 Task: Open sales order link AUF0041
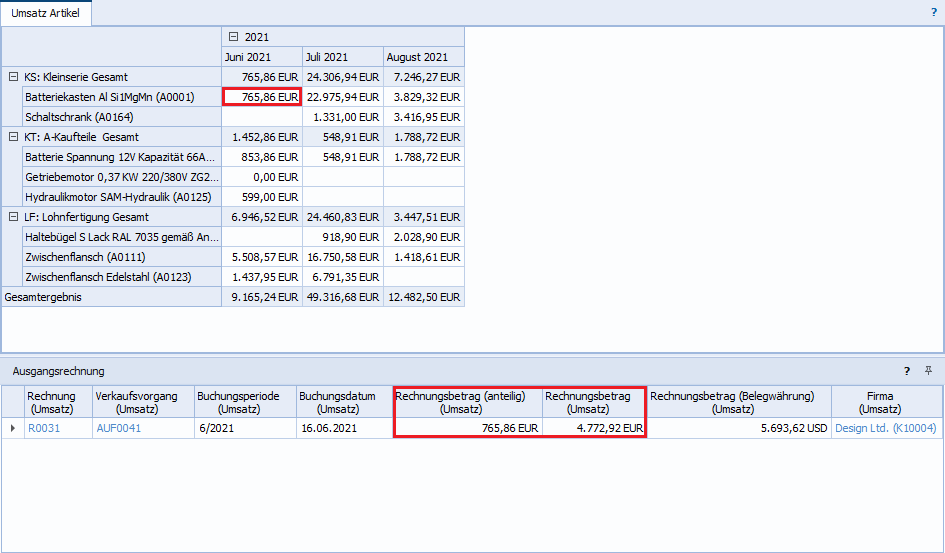(x=119, y=428)
